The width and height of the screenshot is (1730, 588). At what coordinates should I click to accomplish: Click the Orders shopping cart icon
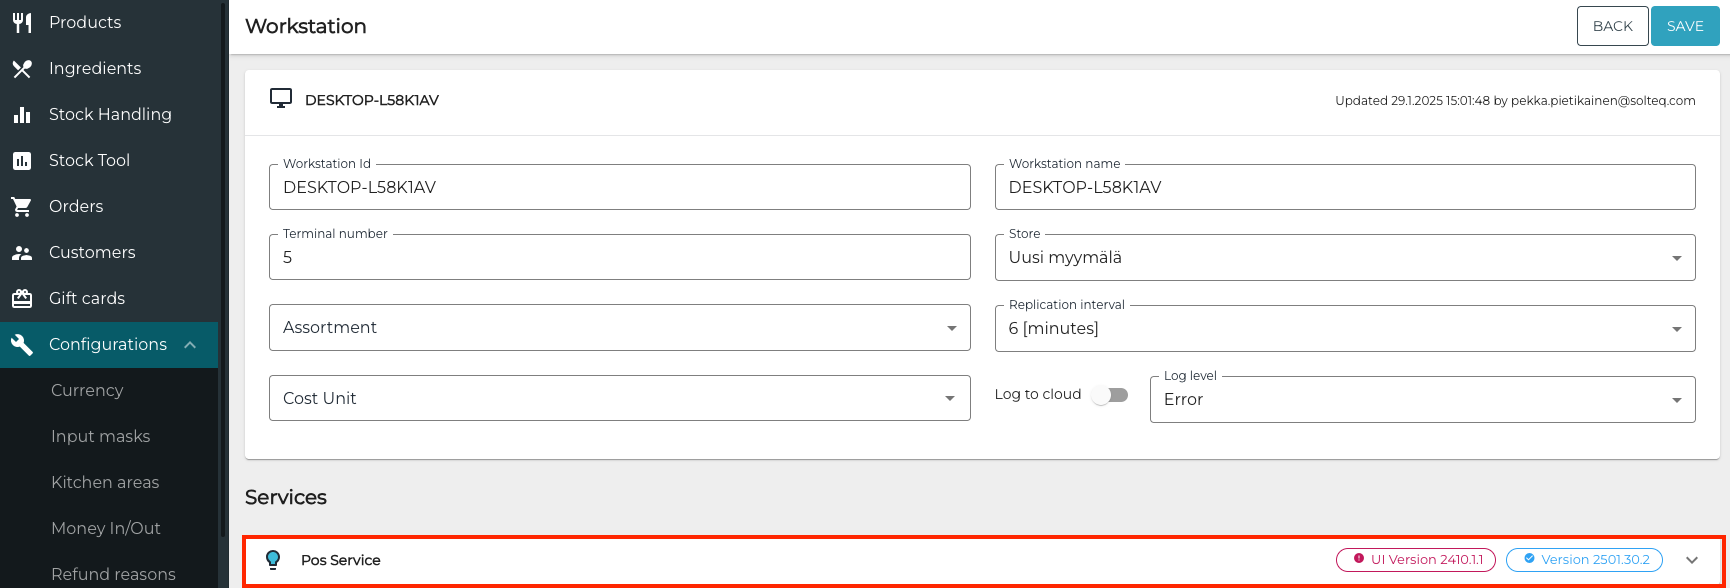point(22,206)
